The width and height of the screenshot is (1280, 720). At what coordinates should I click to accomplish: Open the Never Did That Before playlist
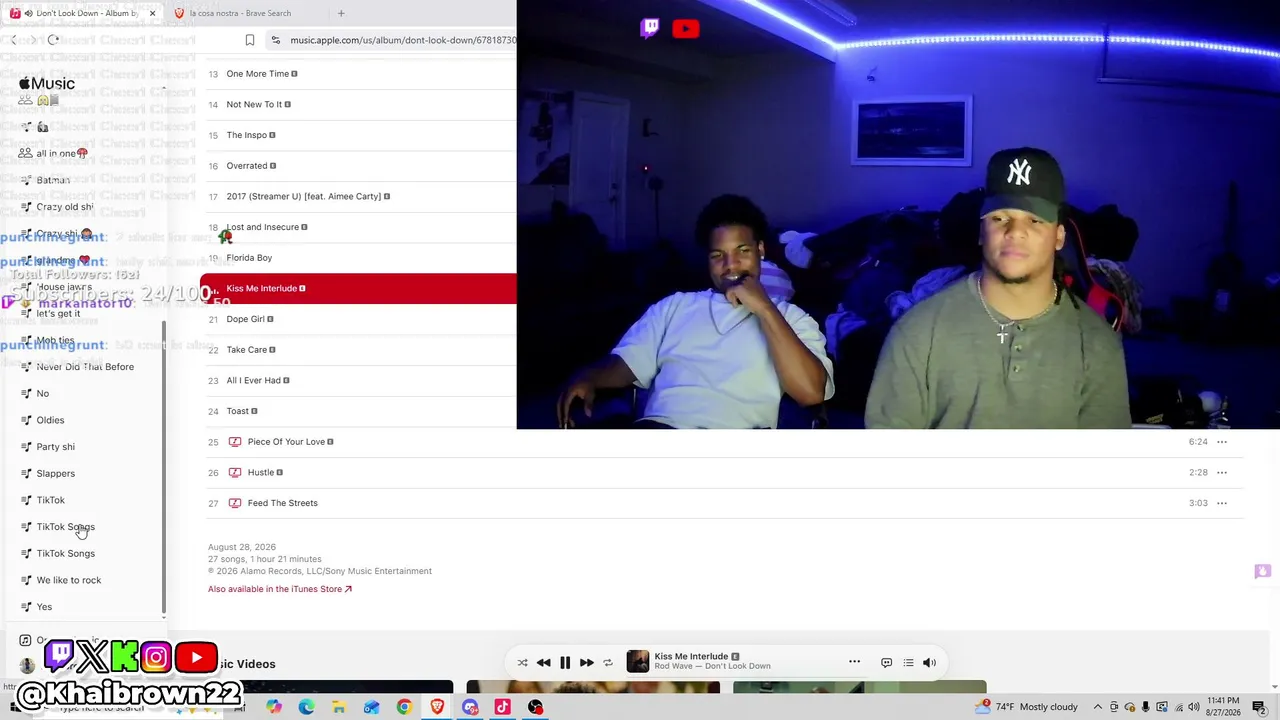coord(85,367)
